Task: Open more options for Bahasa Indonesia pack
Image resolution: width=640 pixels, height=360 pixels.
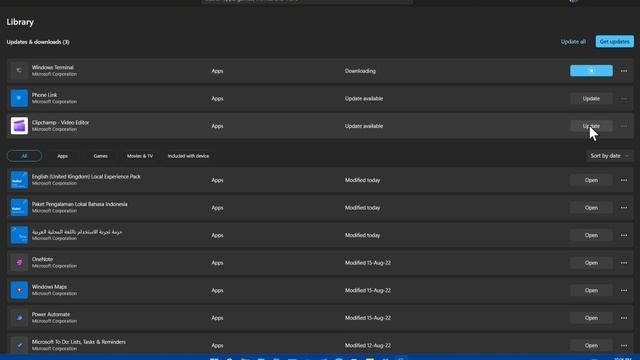Action: (x=624, y=208)
